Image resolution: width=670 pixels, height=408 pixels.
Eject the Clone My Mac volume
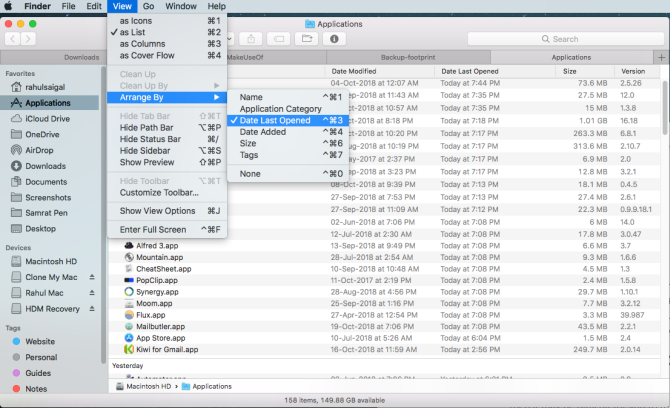pyautogui.click(x=92, y=277)
